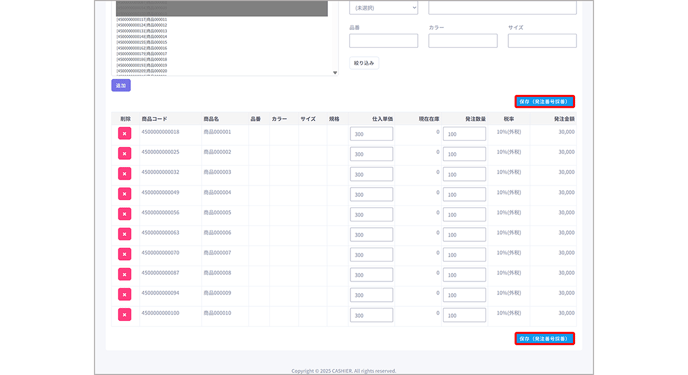Click the 絞り込み filter button
This screenshot has width=688, height=375.
coord(364,63)
